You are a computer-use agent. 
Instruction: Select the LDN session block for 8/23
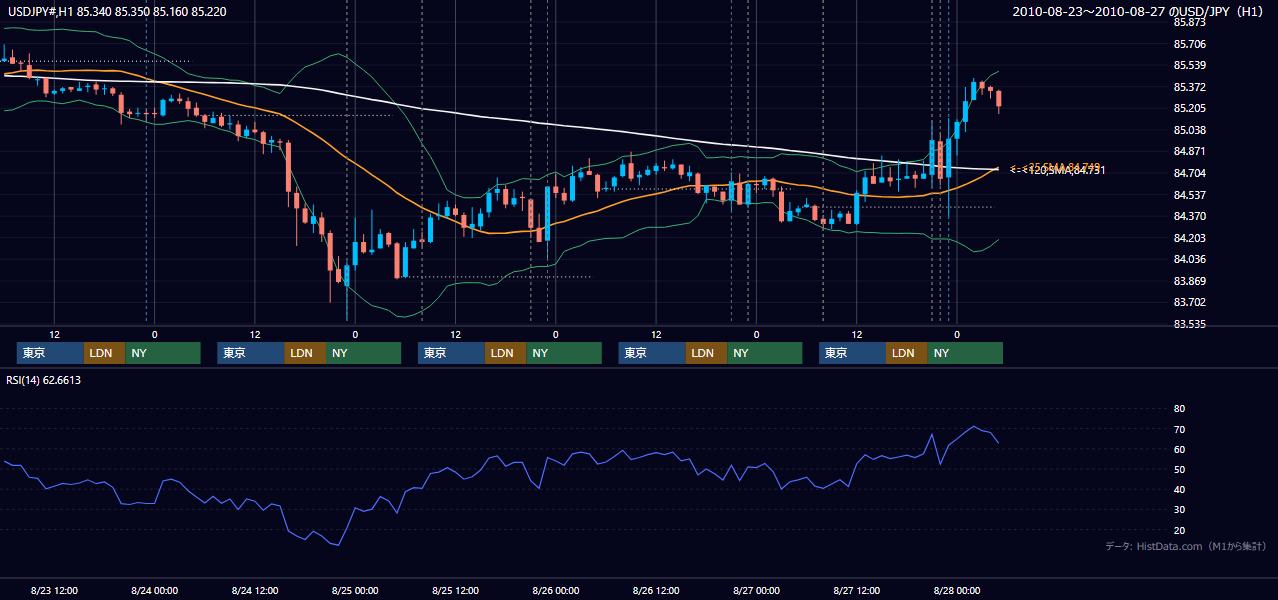pyautogui.click(x=104, y=353)
